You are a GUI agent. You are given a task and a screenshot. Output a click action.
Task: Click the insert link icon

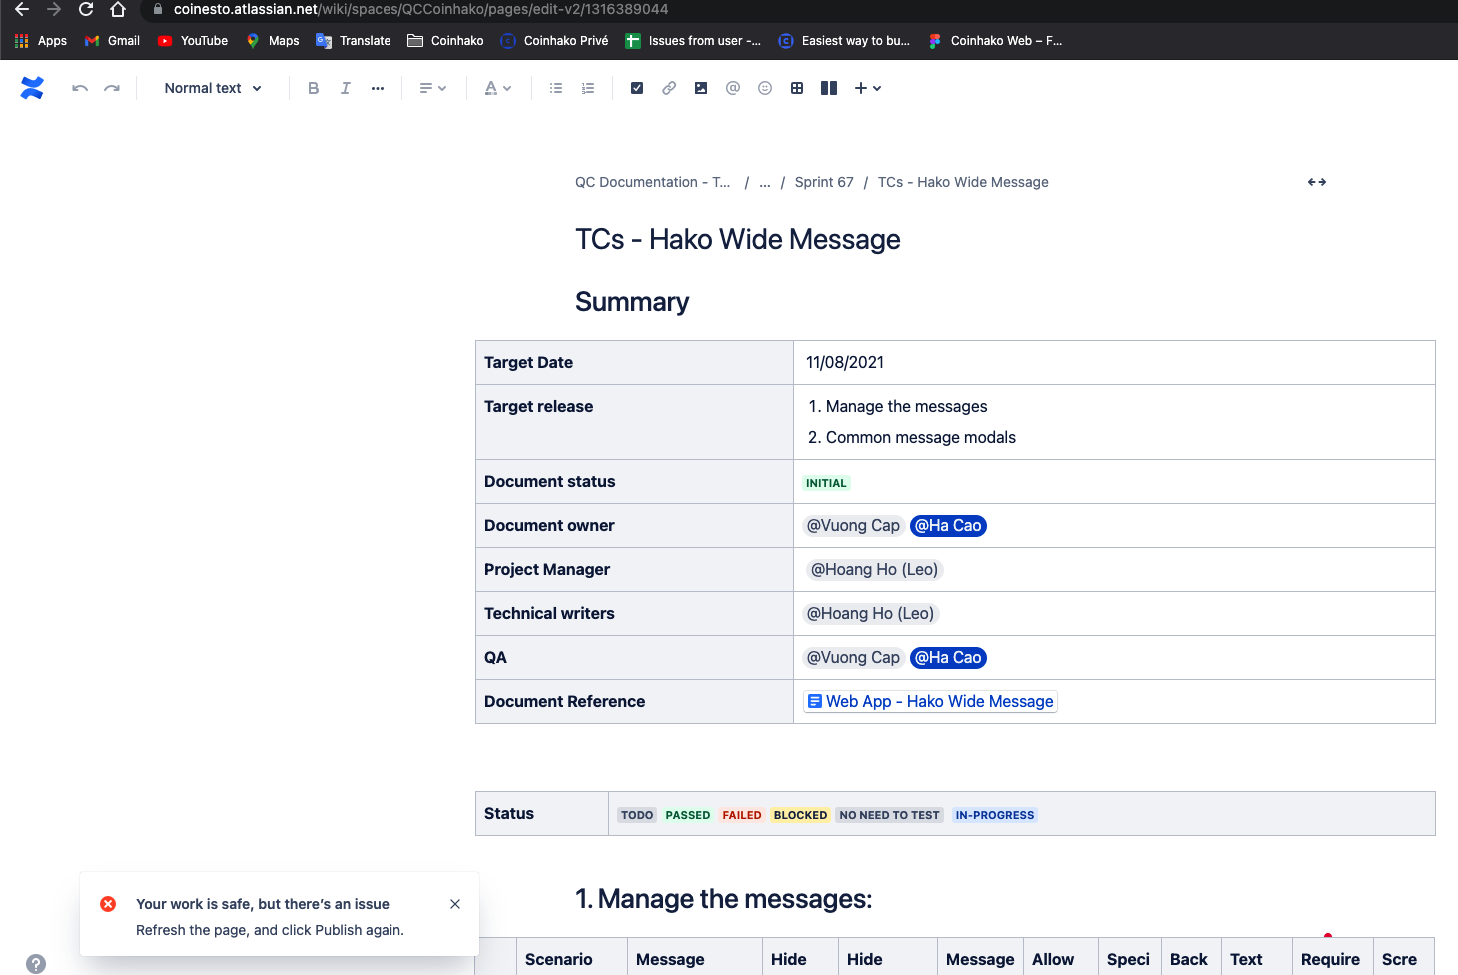[669, 88]
